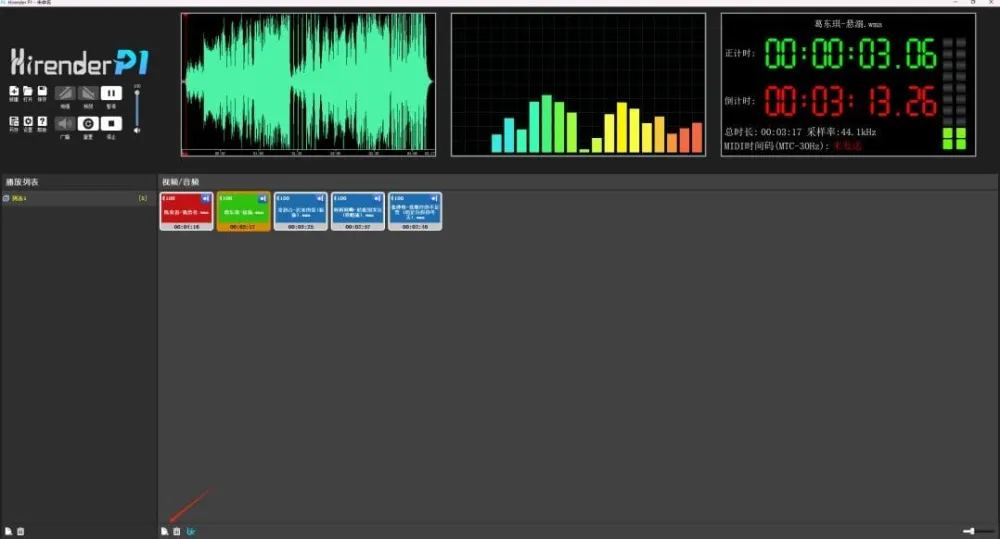Click the Save As icon below New

(x=14, y=122)
